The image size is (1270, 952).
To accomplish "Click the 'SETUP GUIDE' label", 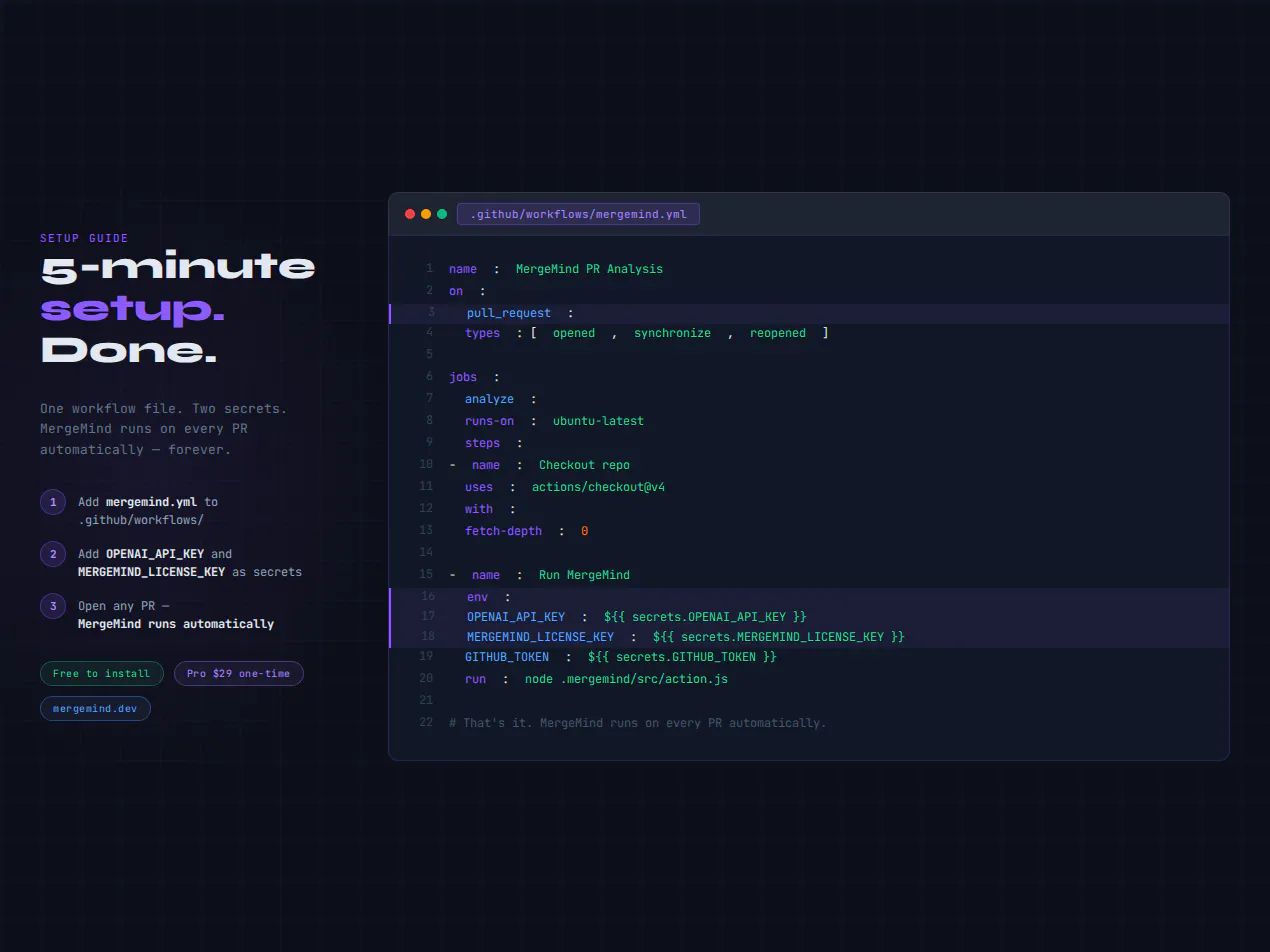I will pyautogui.click(x=84, y=238).
